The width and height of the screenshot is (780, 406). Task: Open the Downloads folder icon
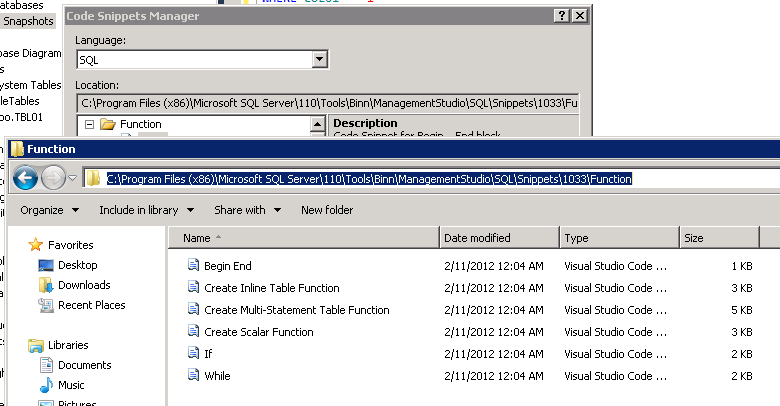[46, 285]
